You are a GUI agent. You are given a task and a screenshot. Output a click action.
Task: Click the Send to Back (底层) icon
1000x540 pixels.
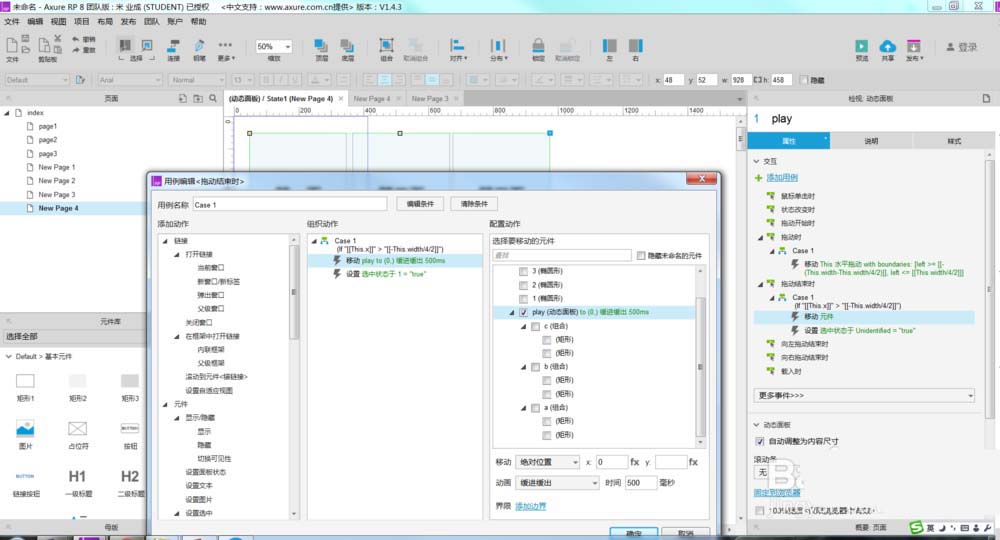(x=347, y=45)
